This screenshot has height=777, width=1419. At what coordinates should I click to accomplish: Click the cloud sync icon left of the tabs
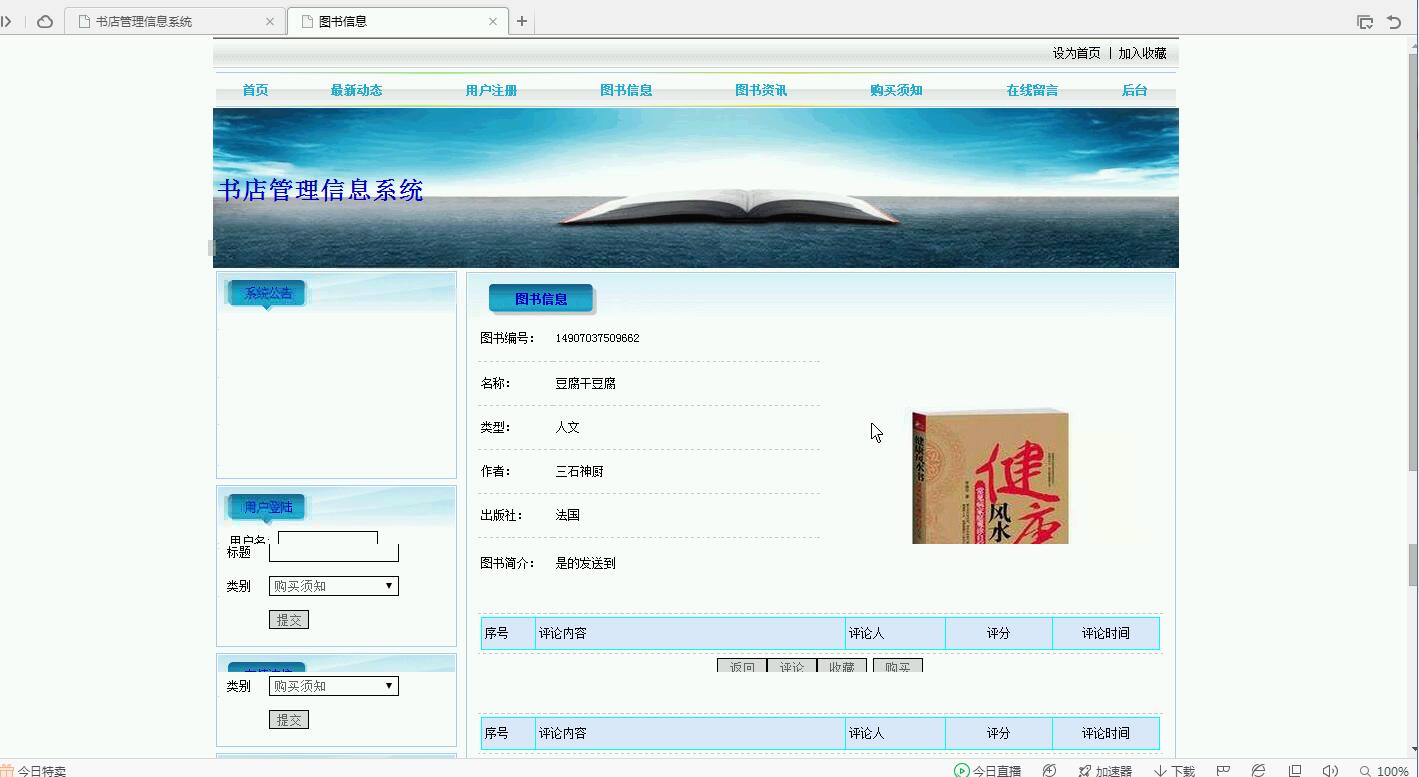[x=45, y=21]
